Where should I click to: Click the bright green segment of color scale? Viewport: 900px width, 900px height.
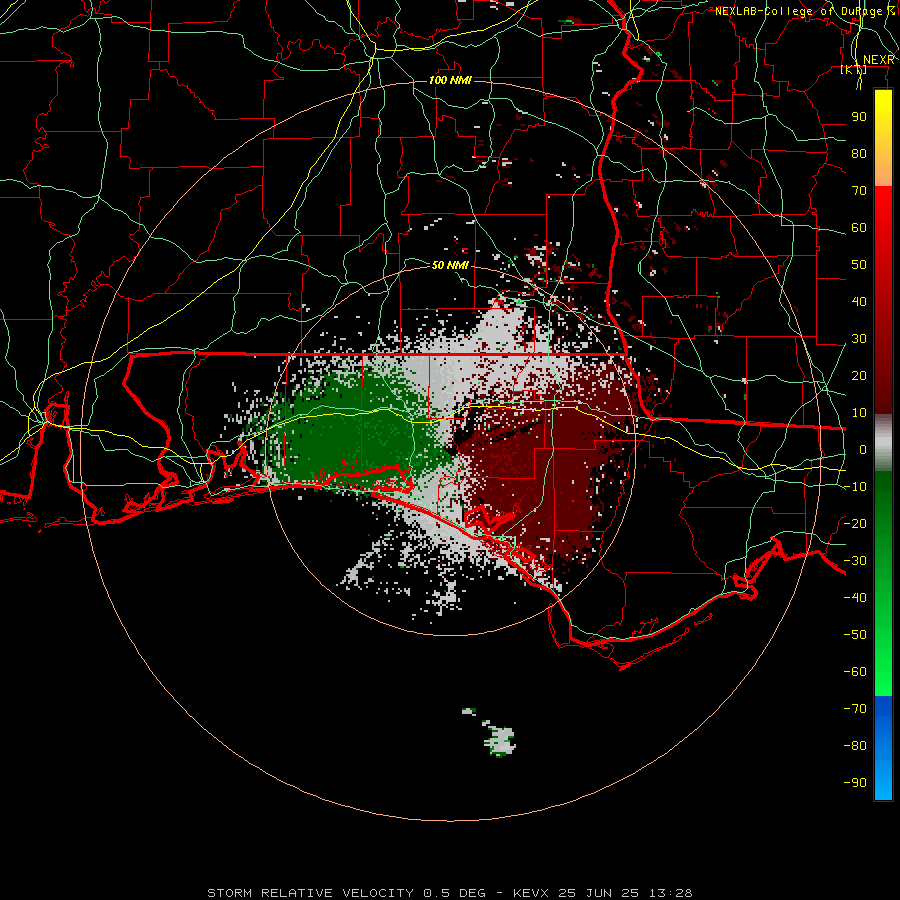883,584
